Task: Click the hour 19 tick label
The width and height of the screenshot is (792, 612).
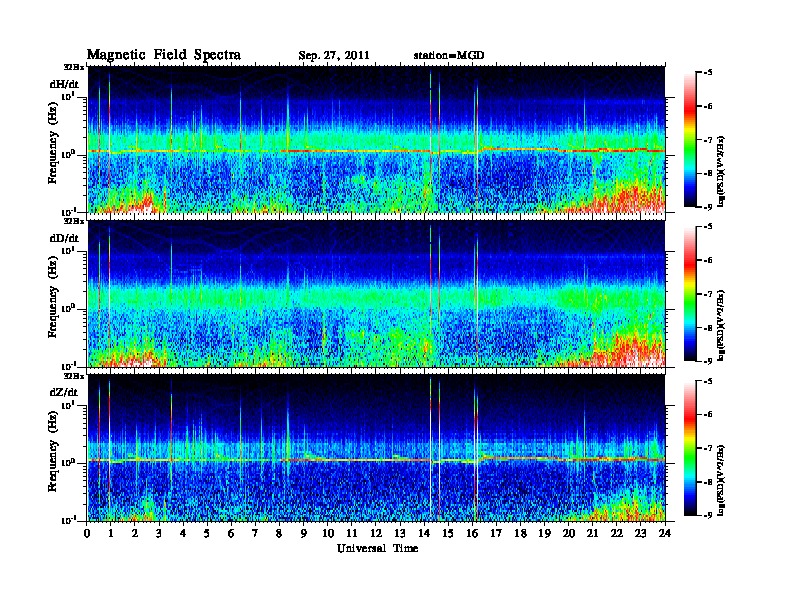Action: (x=544, y=534)
